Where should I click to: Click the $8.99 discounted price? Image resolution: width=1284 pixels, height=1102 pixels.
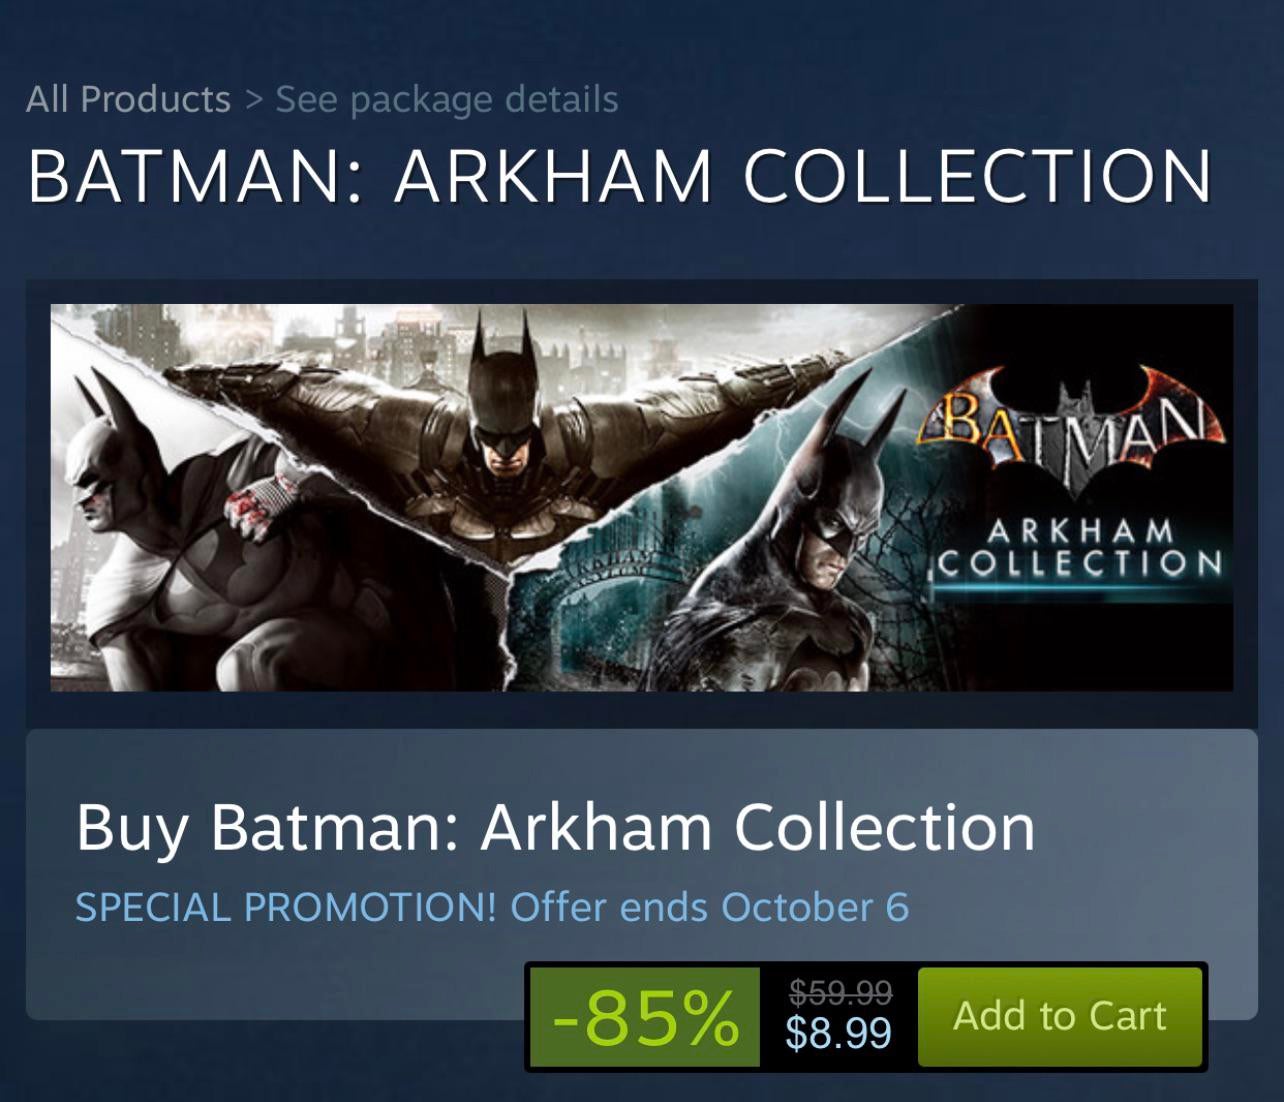[838, 1032]
